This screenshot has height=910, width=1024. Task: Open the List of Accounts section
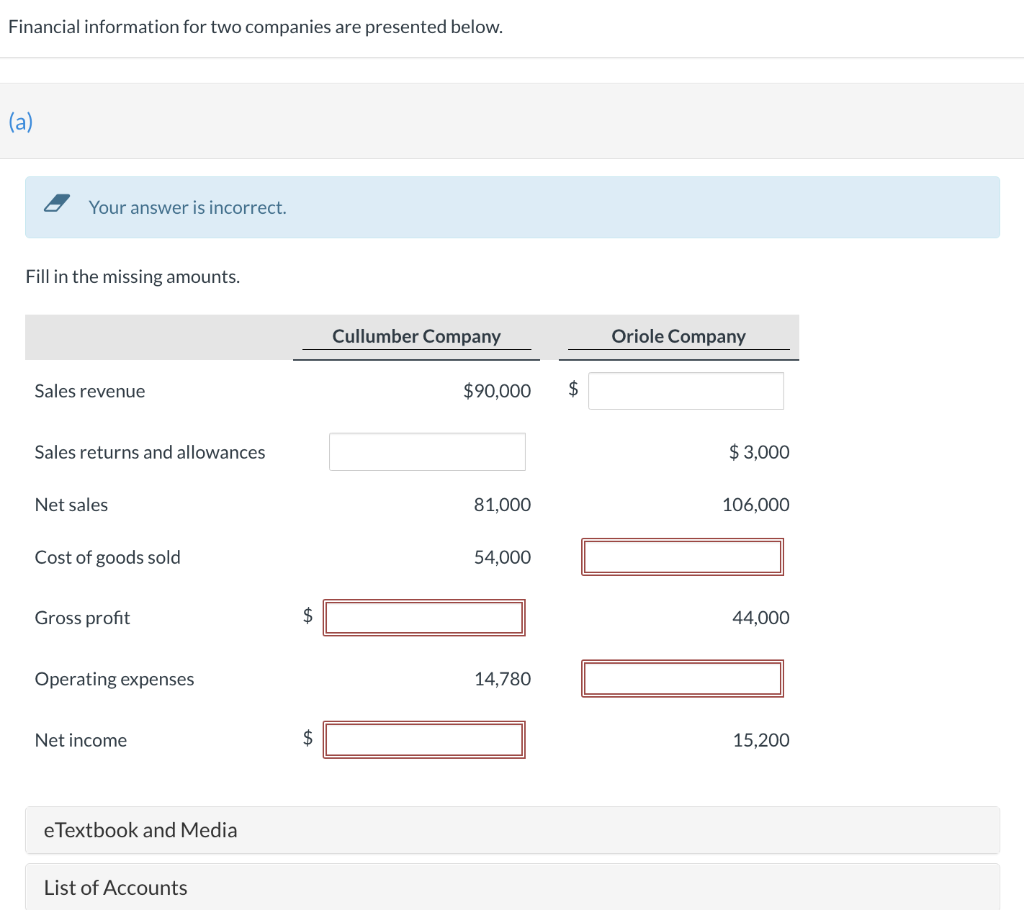tap(116, 888)
